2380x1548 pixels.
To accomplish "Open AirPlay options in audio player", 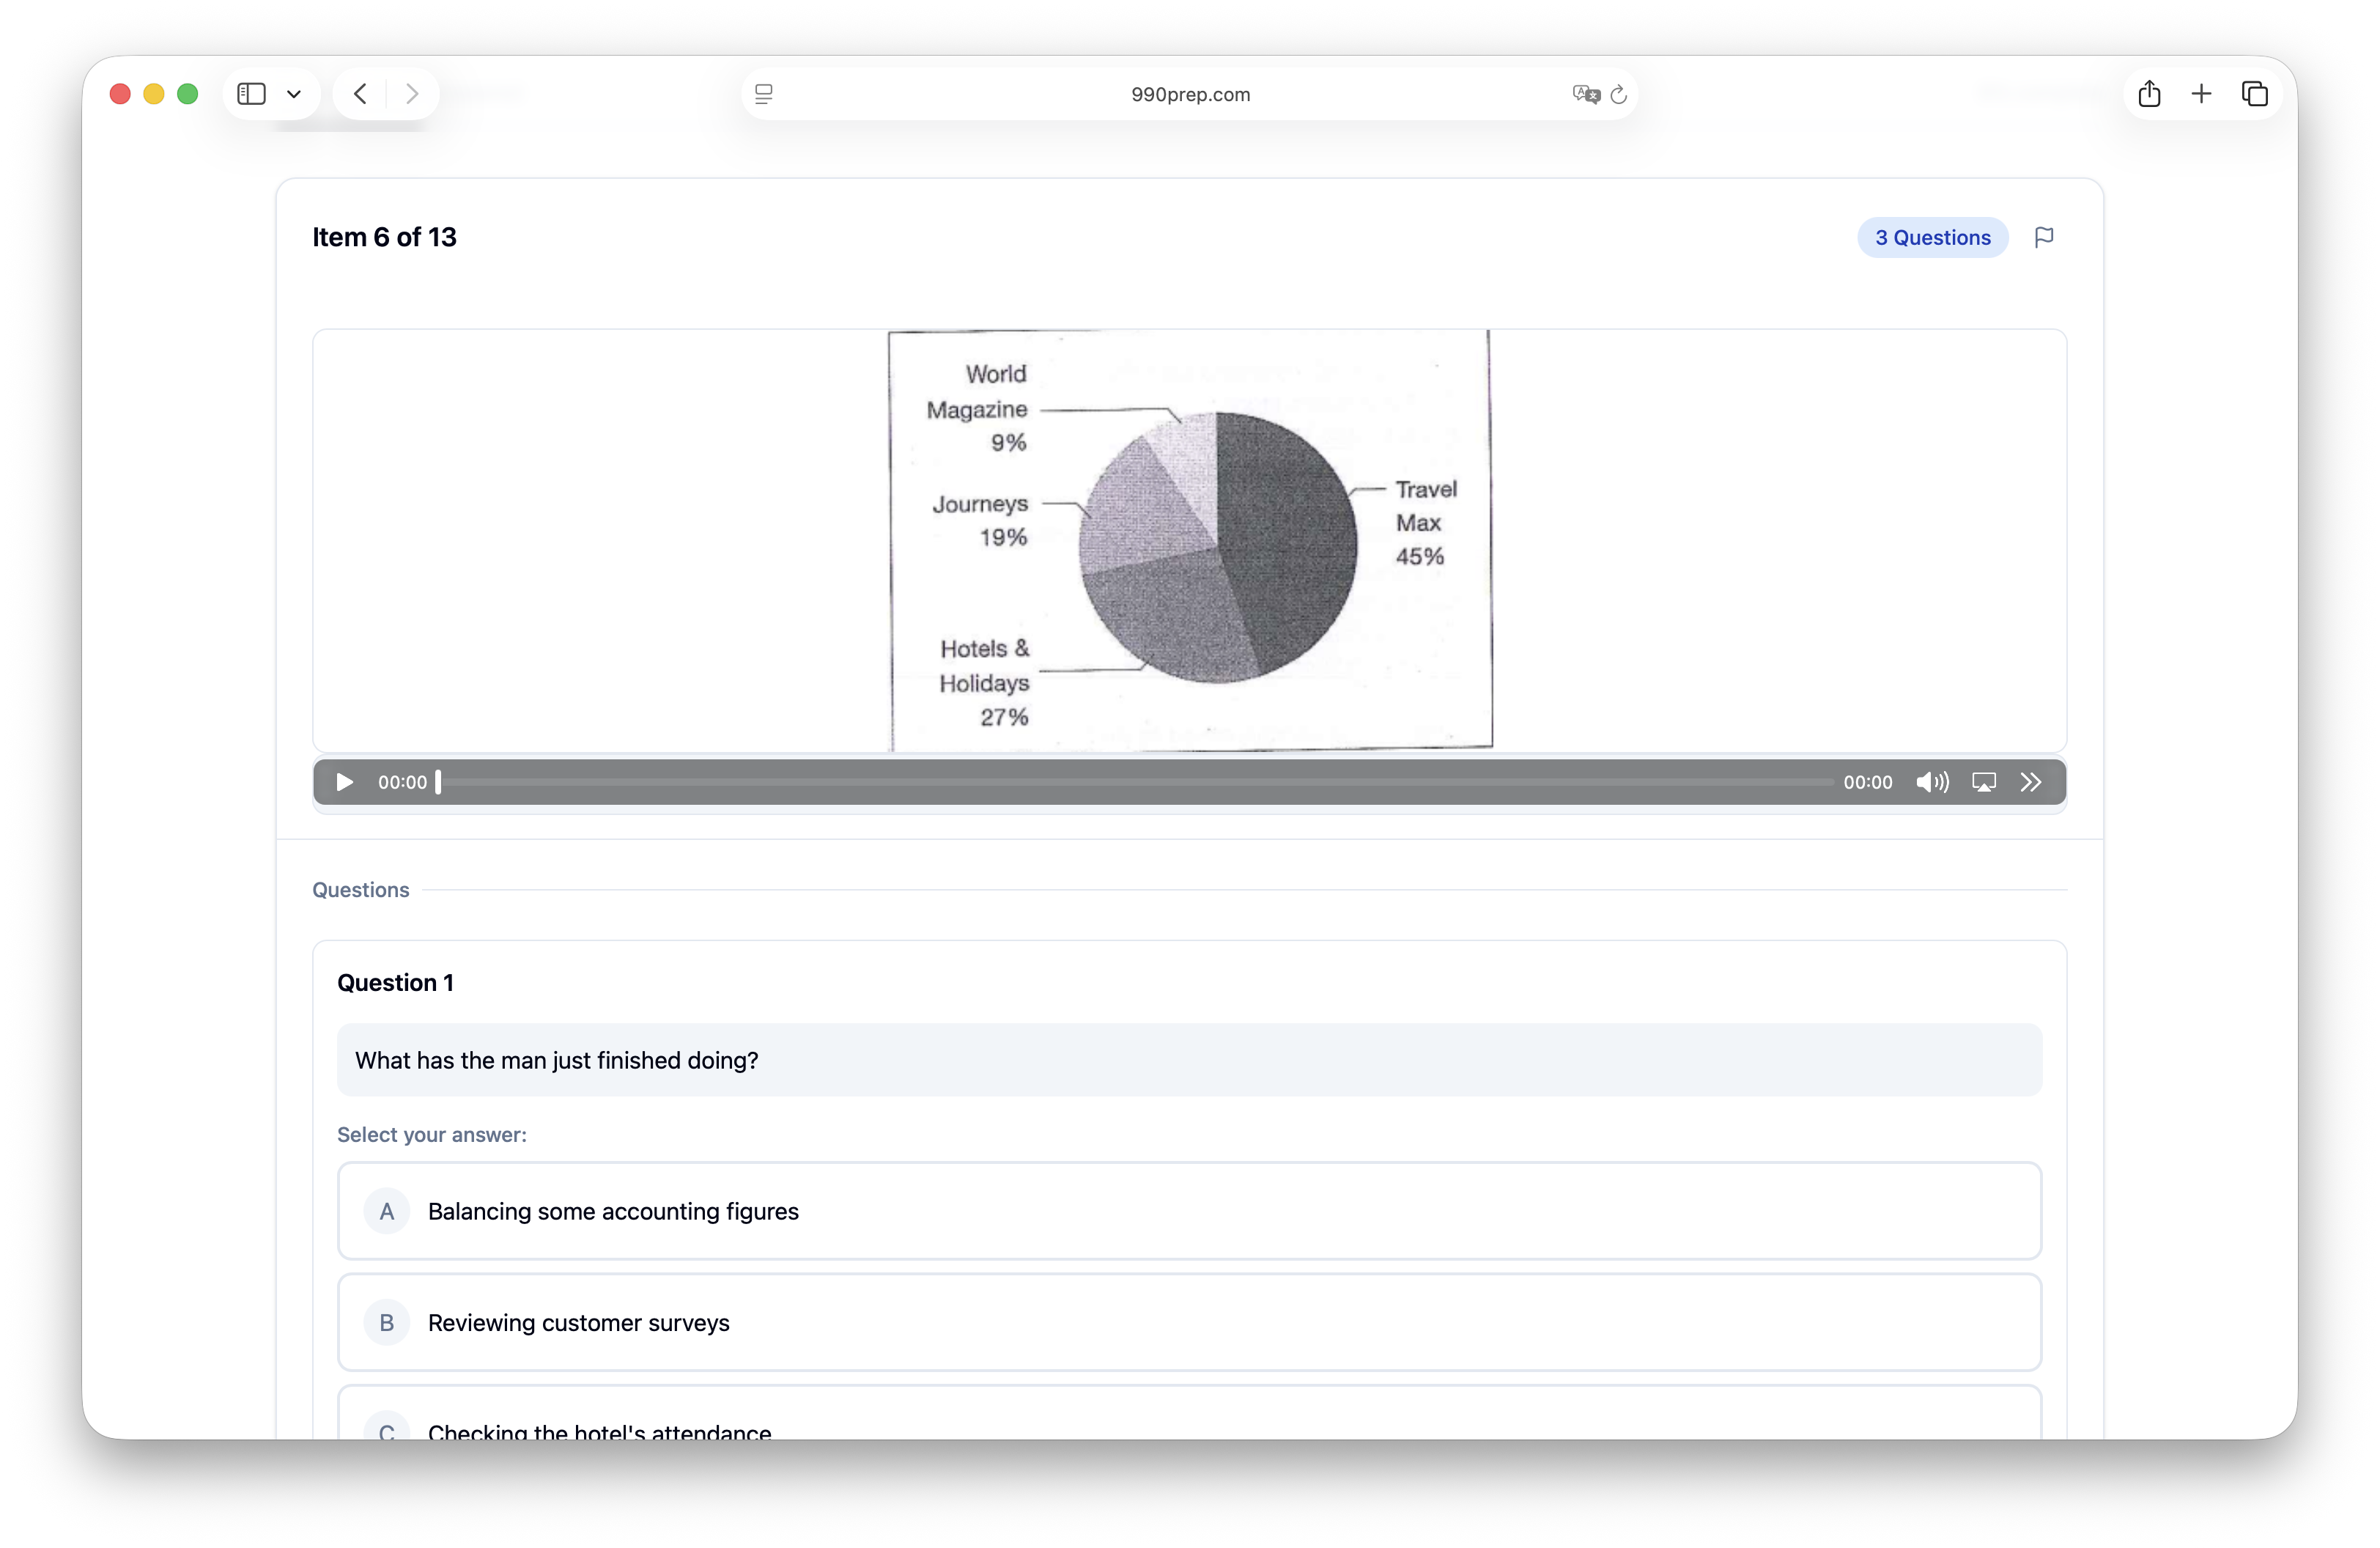I will 1984,782.
